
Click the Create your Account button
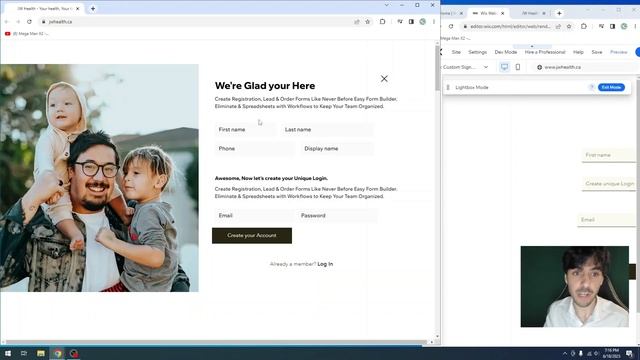click(x=252, y=236)
